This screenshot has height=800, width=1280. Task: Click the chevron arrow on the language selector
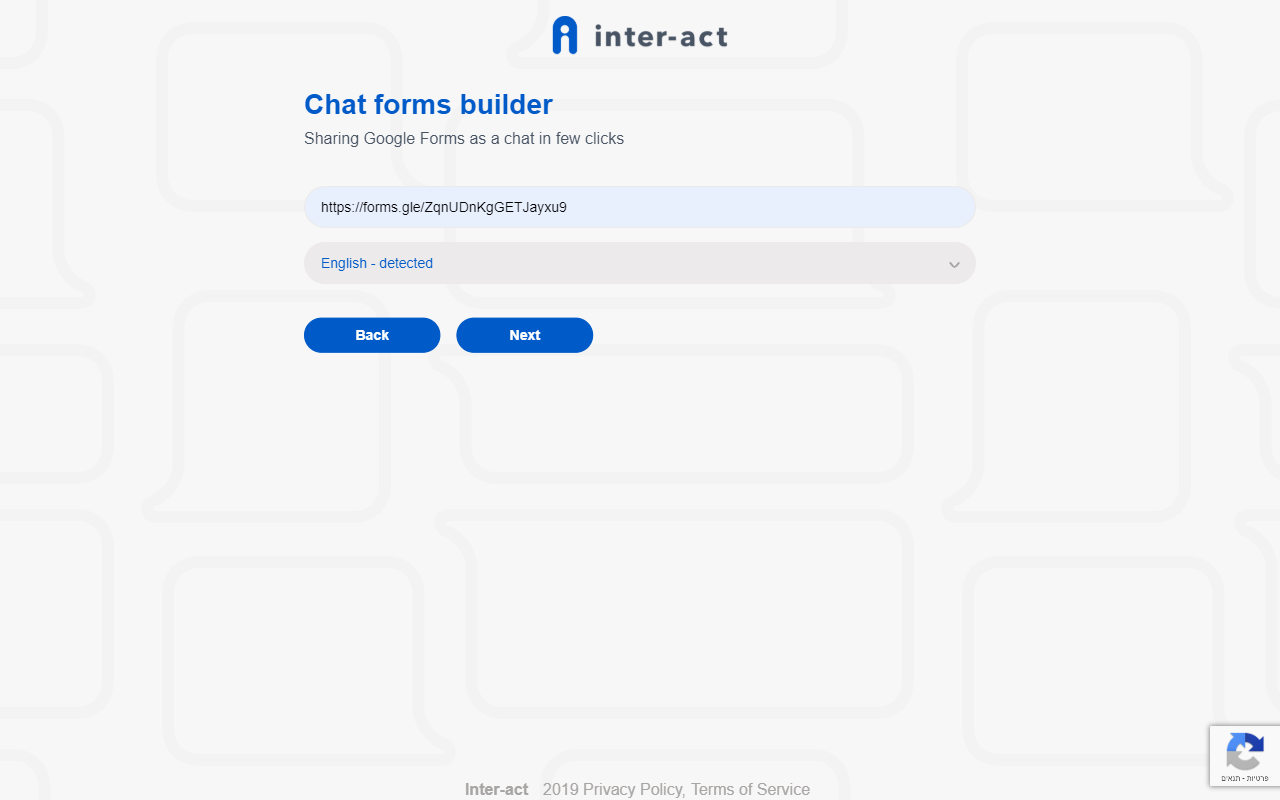[954, 264]
